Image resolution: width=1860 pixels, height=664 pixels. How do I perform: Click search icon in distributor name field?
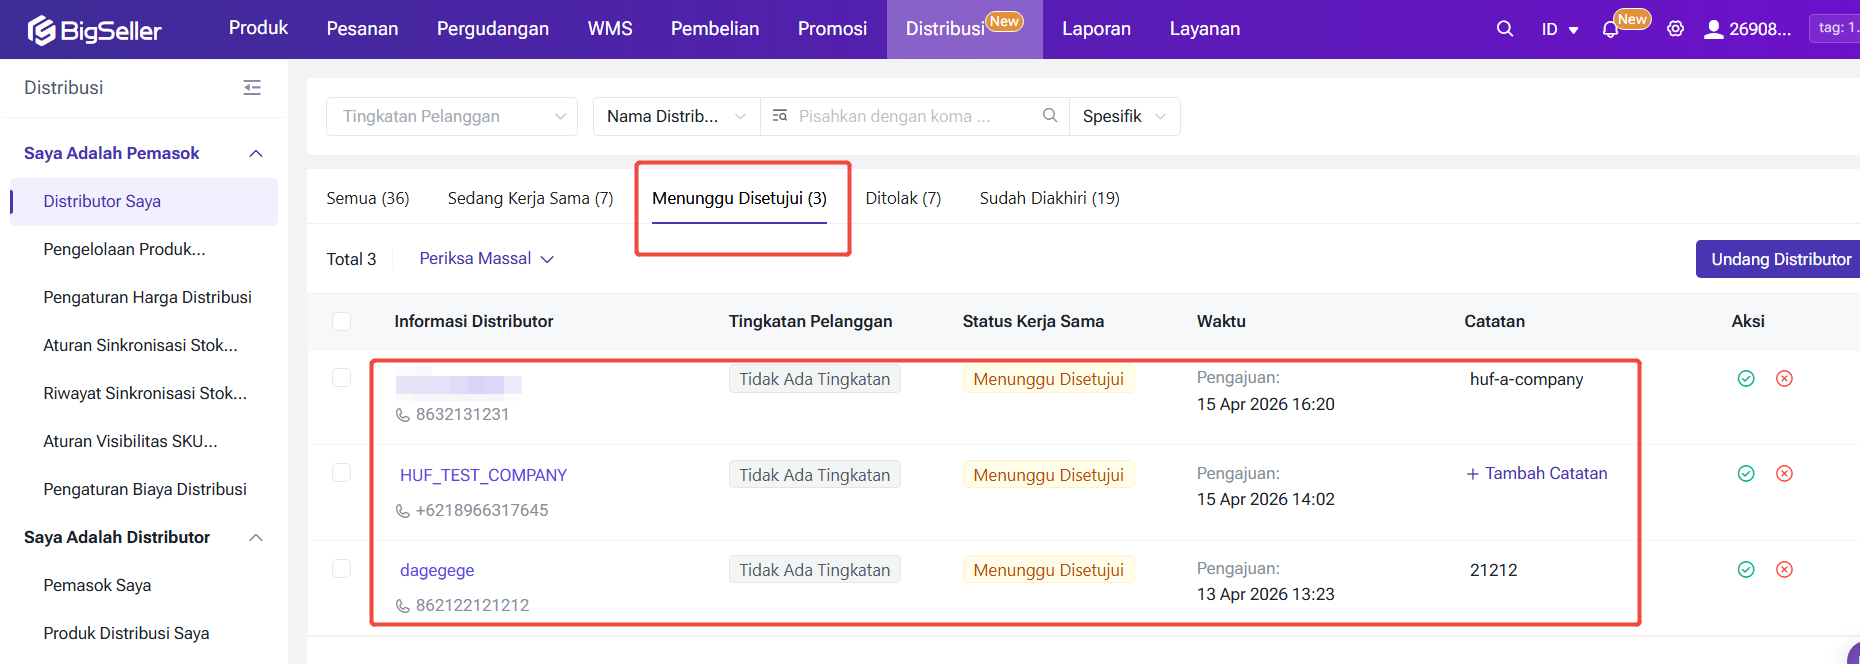[x=1050, y=116]
